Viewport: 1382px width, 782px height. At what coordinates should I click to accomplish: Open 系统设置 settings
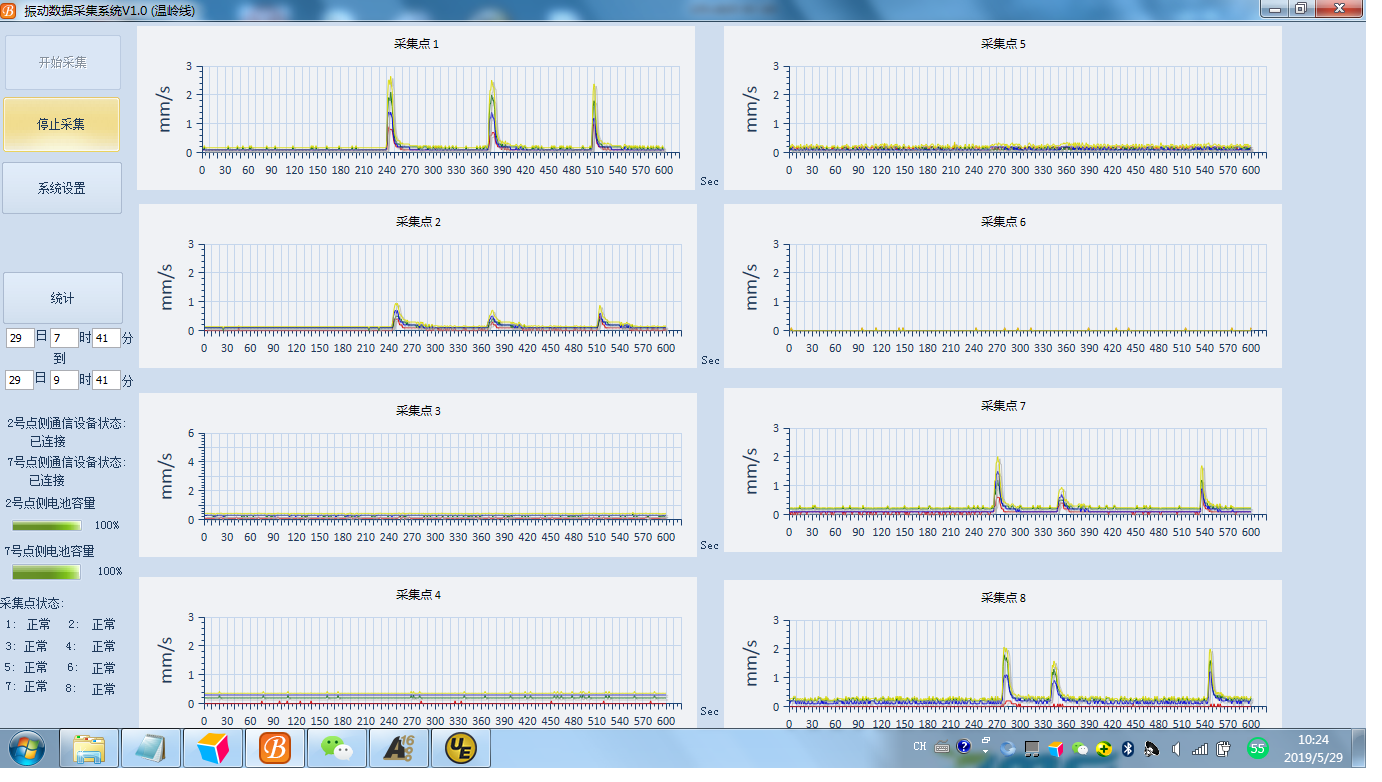pos(61,188)
